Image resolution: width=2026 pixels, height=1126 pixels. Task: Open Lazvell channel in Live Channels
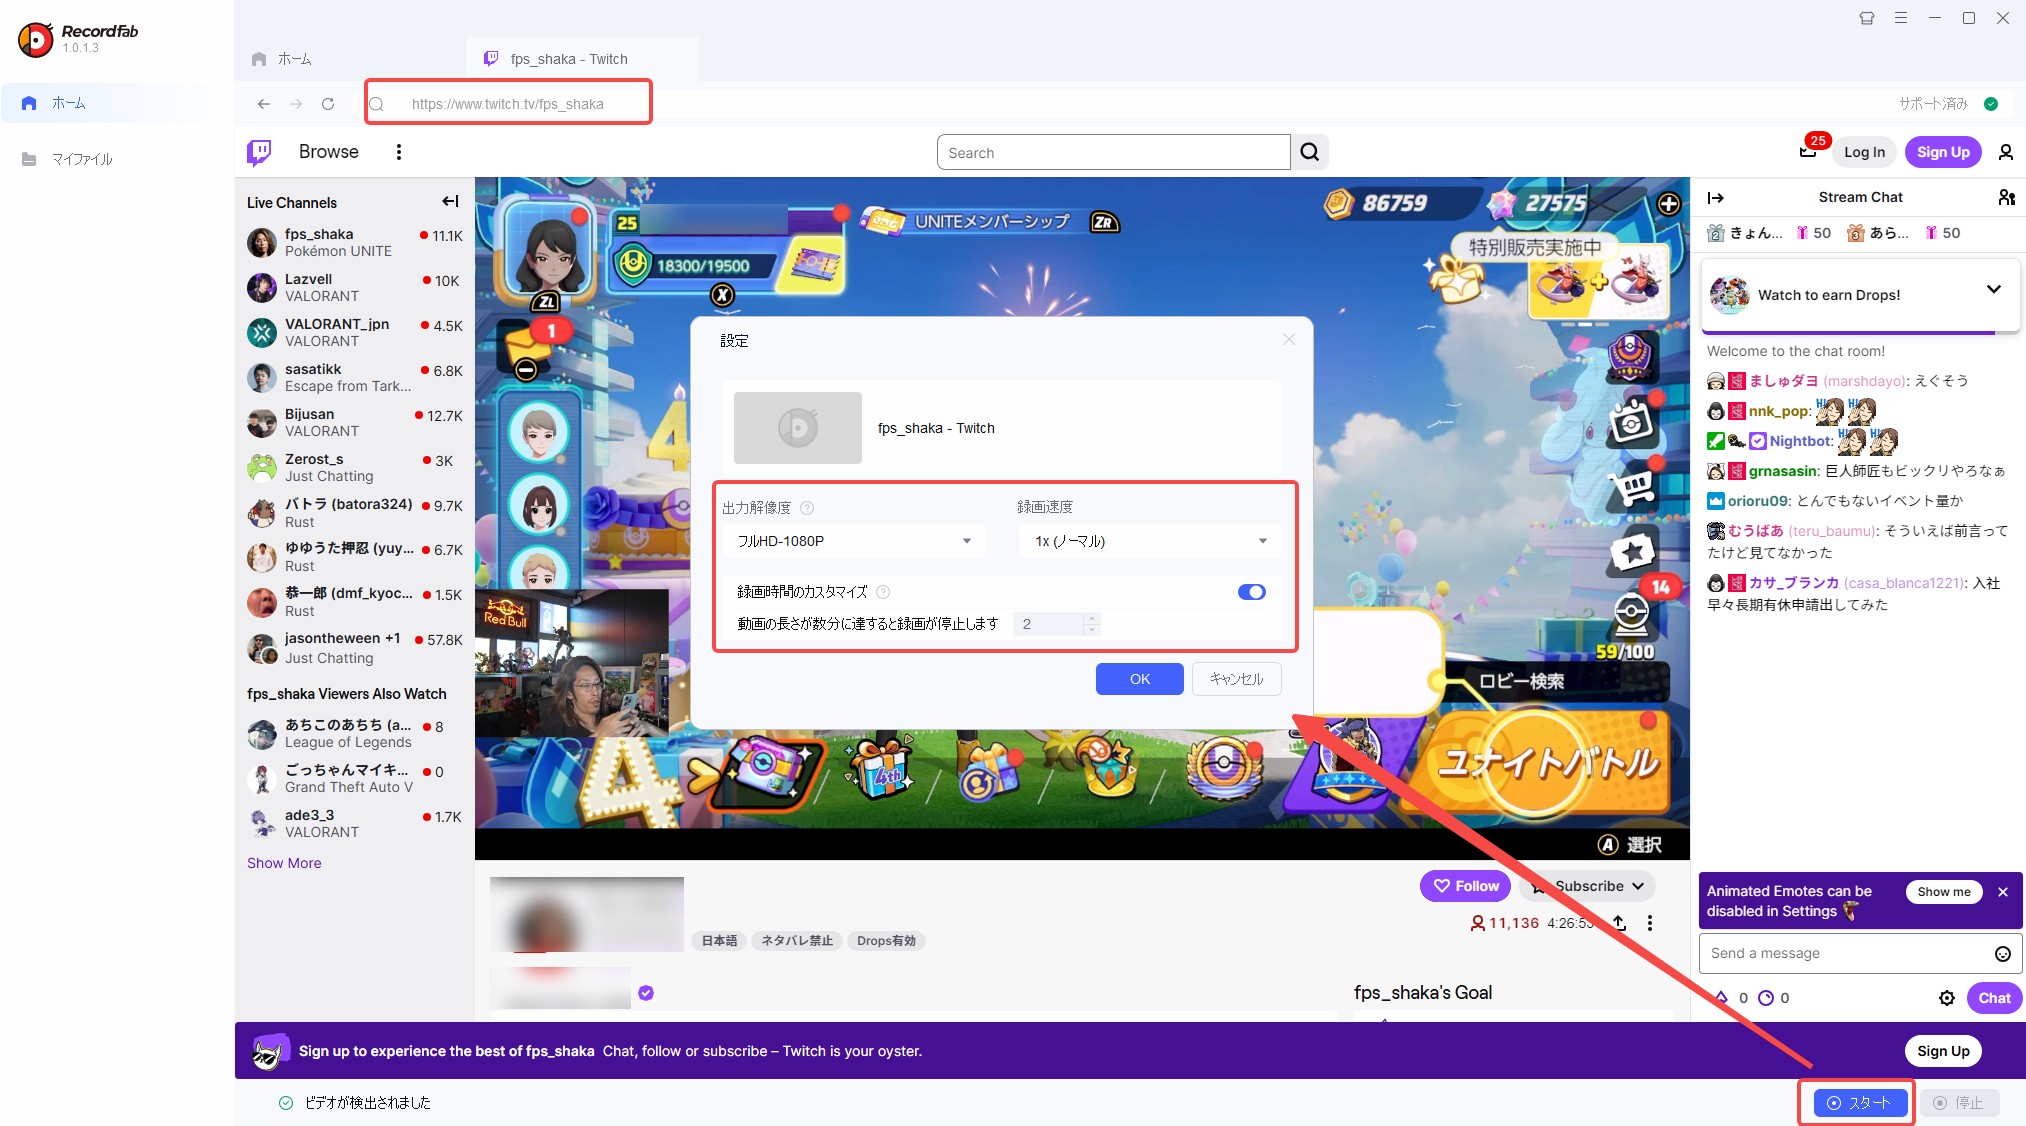click(x=355, y=288)
